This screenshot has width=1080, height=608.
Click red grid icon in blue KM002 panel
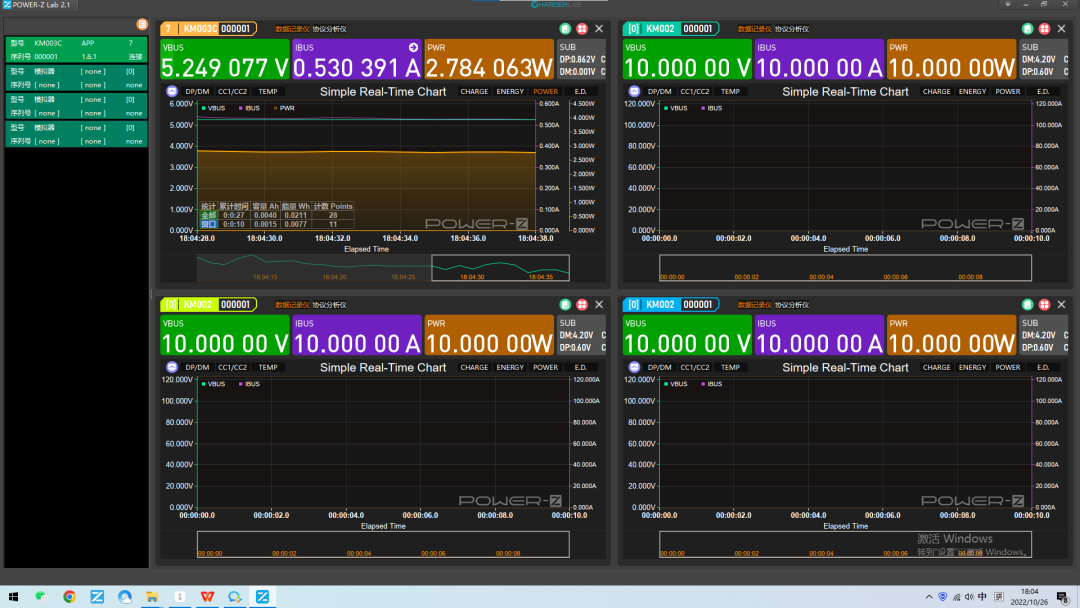(x=1044, y=304)
